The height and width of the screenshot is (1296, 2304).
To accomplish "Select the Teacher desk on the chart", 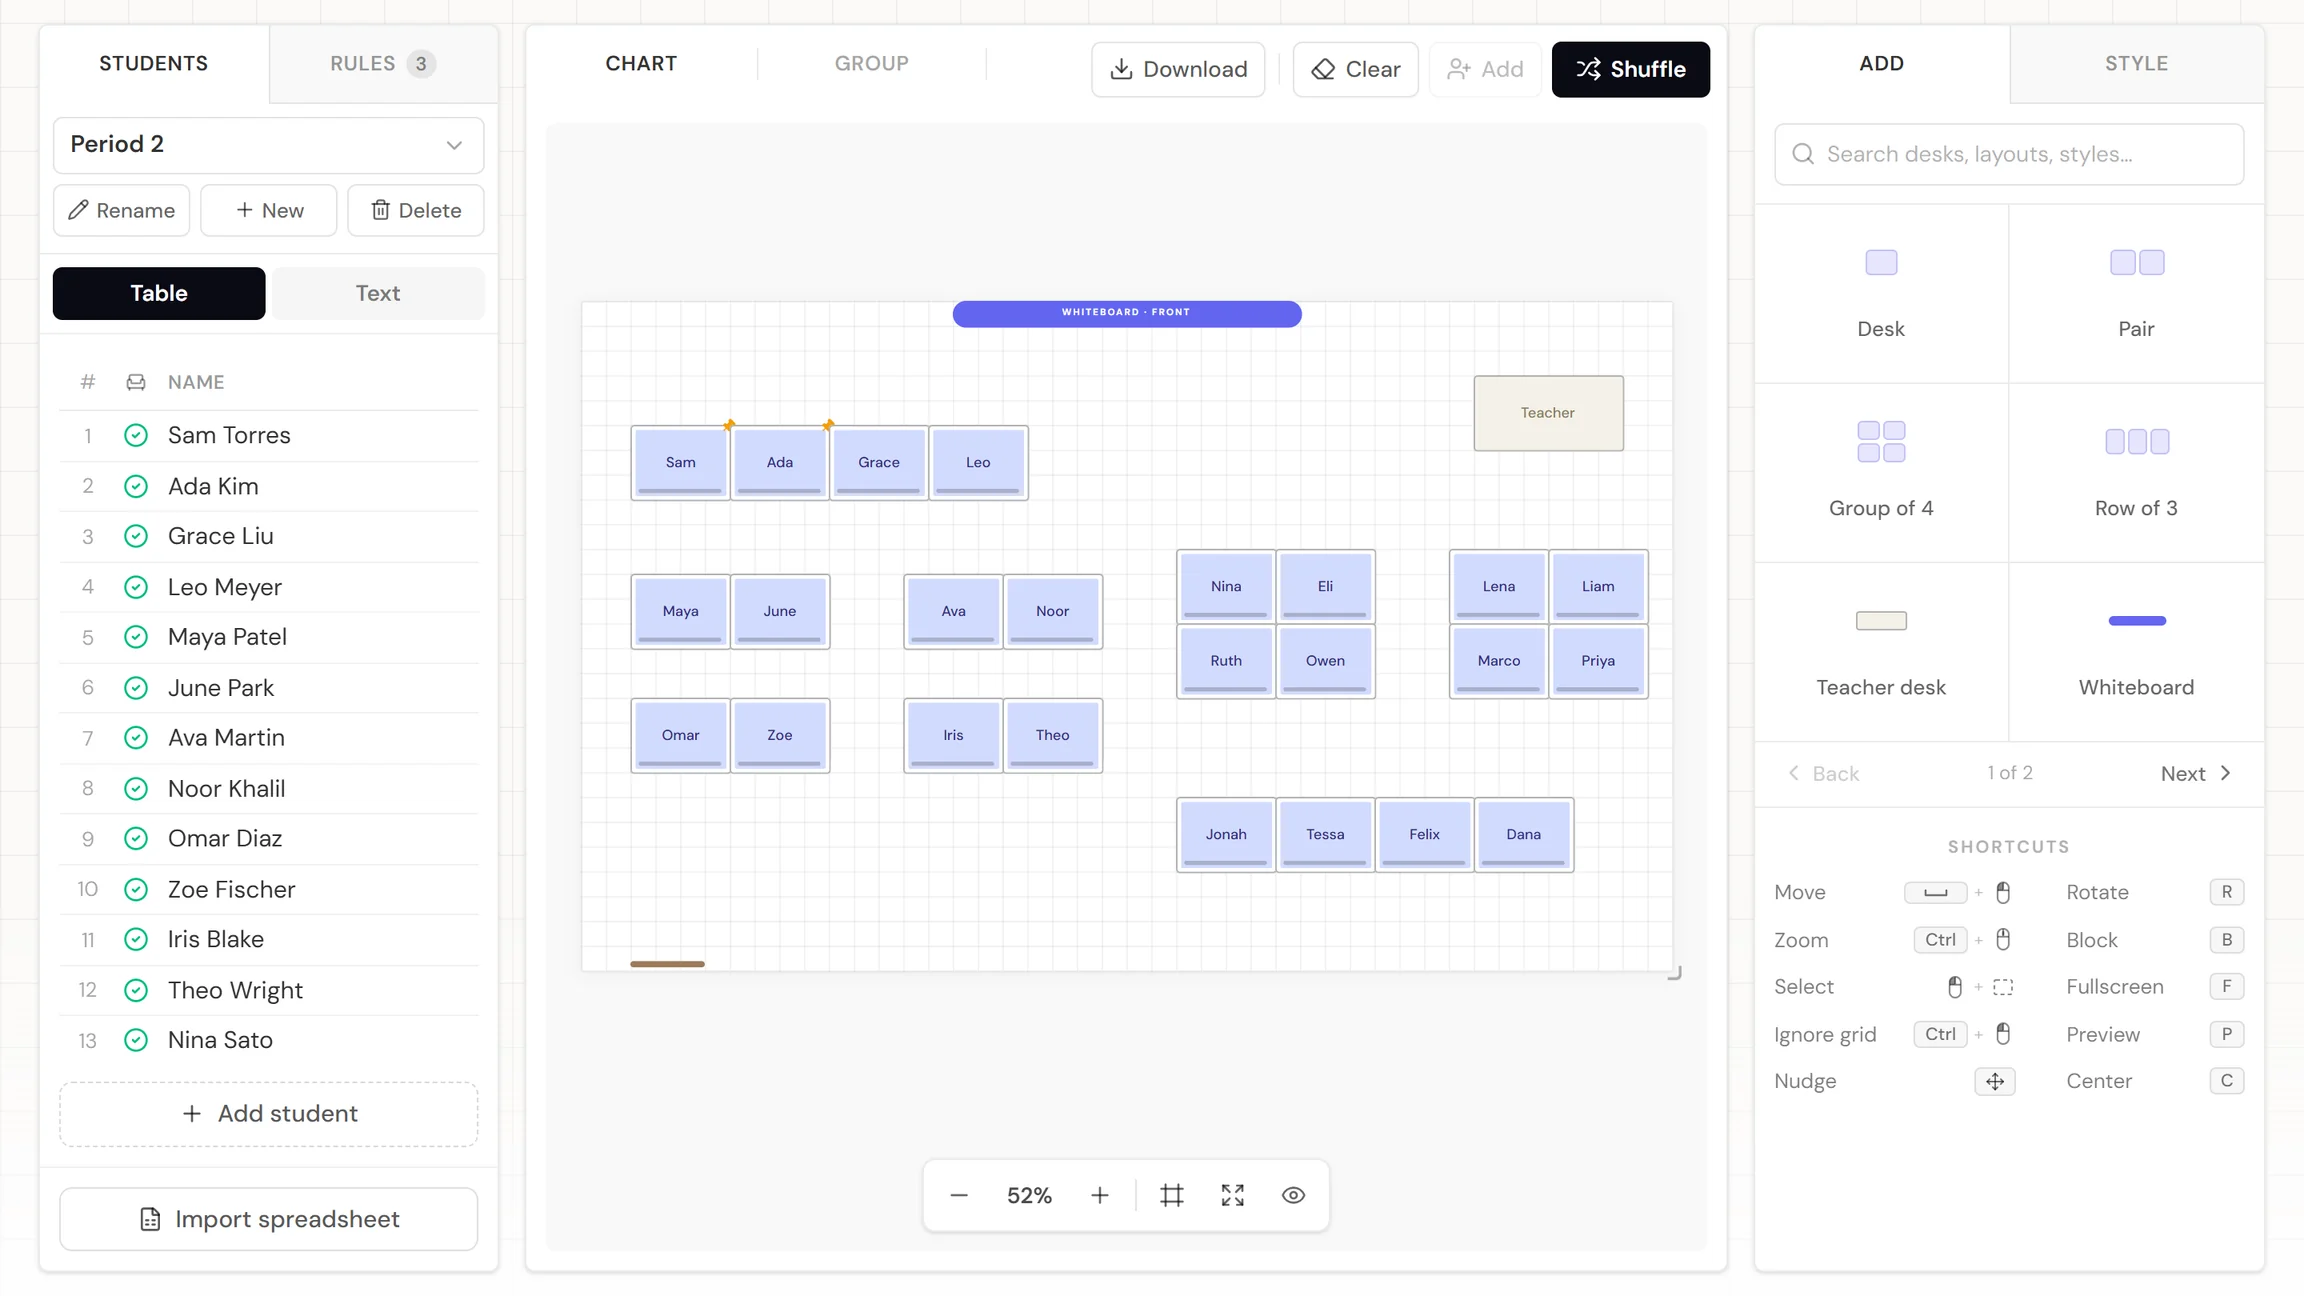I will point(1548,413).
